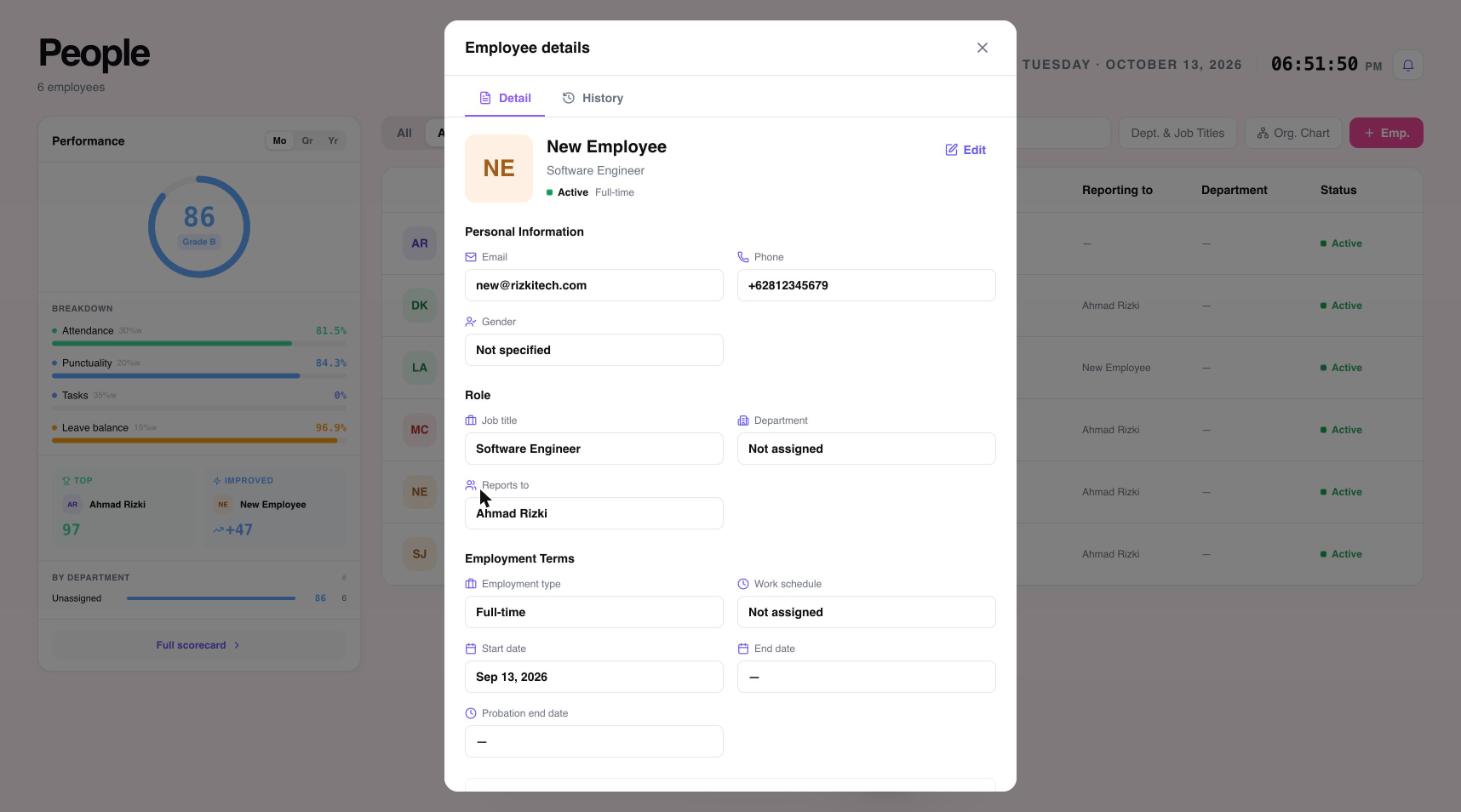
Task: Click the Work schedule field Not assigned
Action: [x=866, y=612]
